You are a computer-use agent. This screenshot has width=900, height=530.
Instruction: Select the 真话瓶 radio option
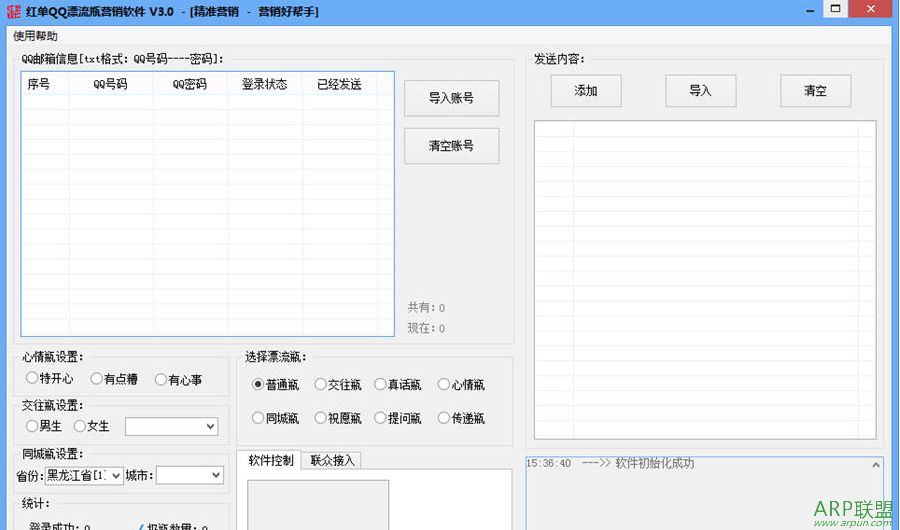pyautogui.click(x=380, y=385)
